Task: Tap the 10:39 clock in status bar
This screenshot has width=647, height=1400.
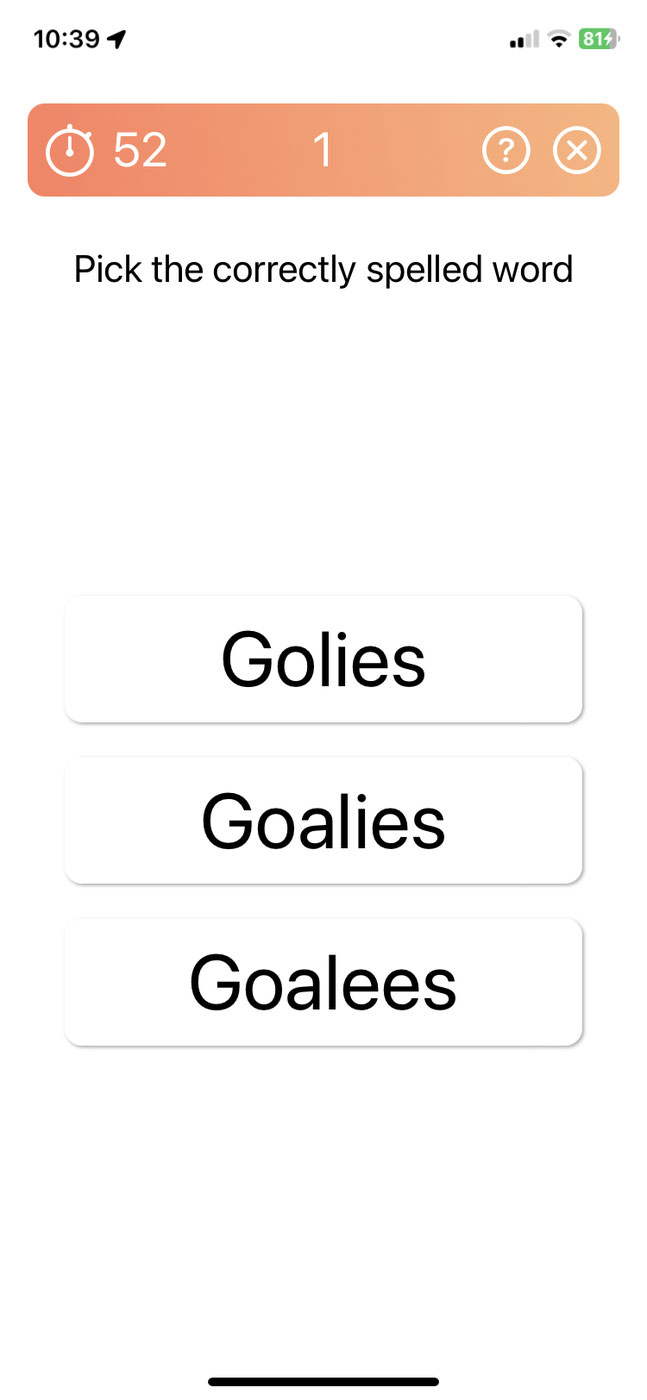Action: [x=67, y=39]
